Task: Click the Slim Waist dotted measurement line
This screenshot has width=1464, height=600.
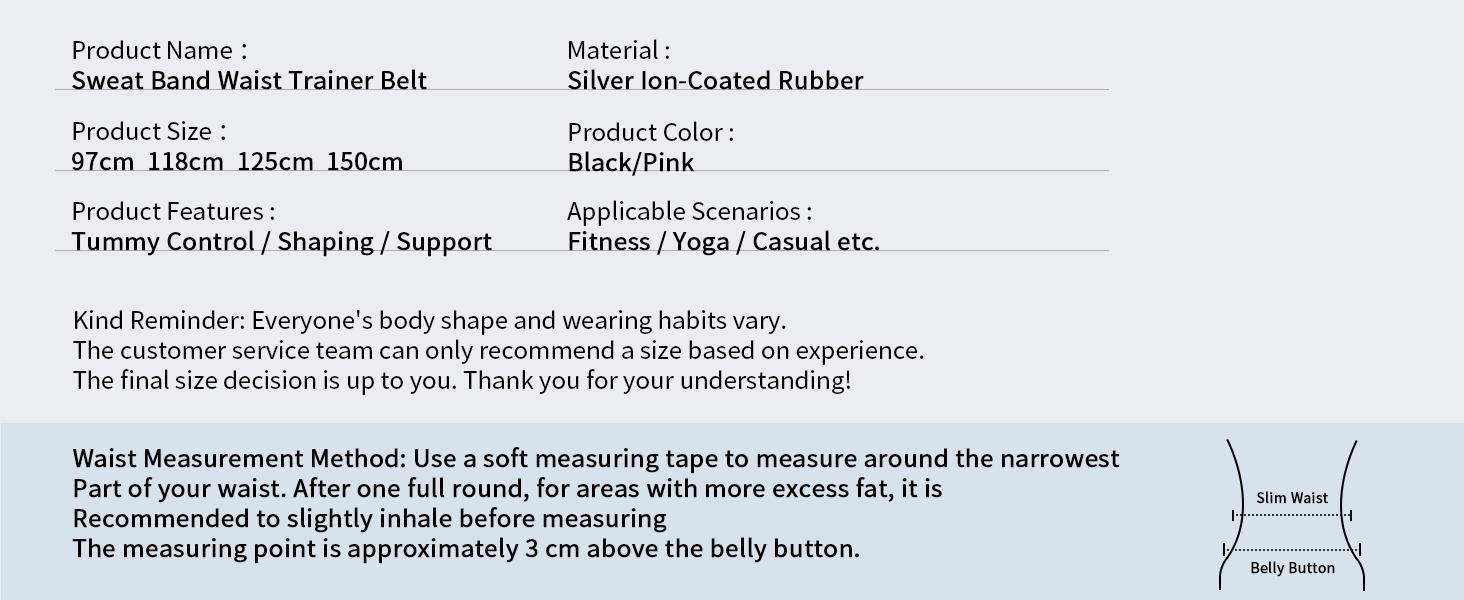Action: click(x=1292, y=515)
